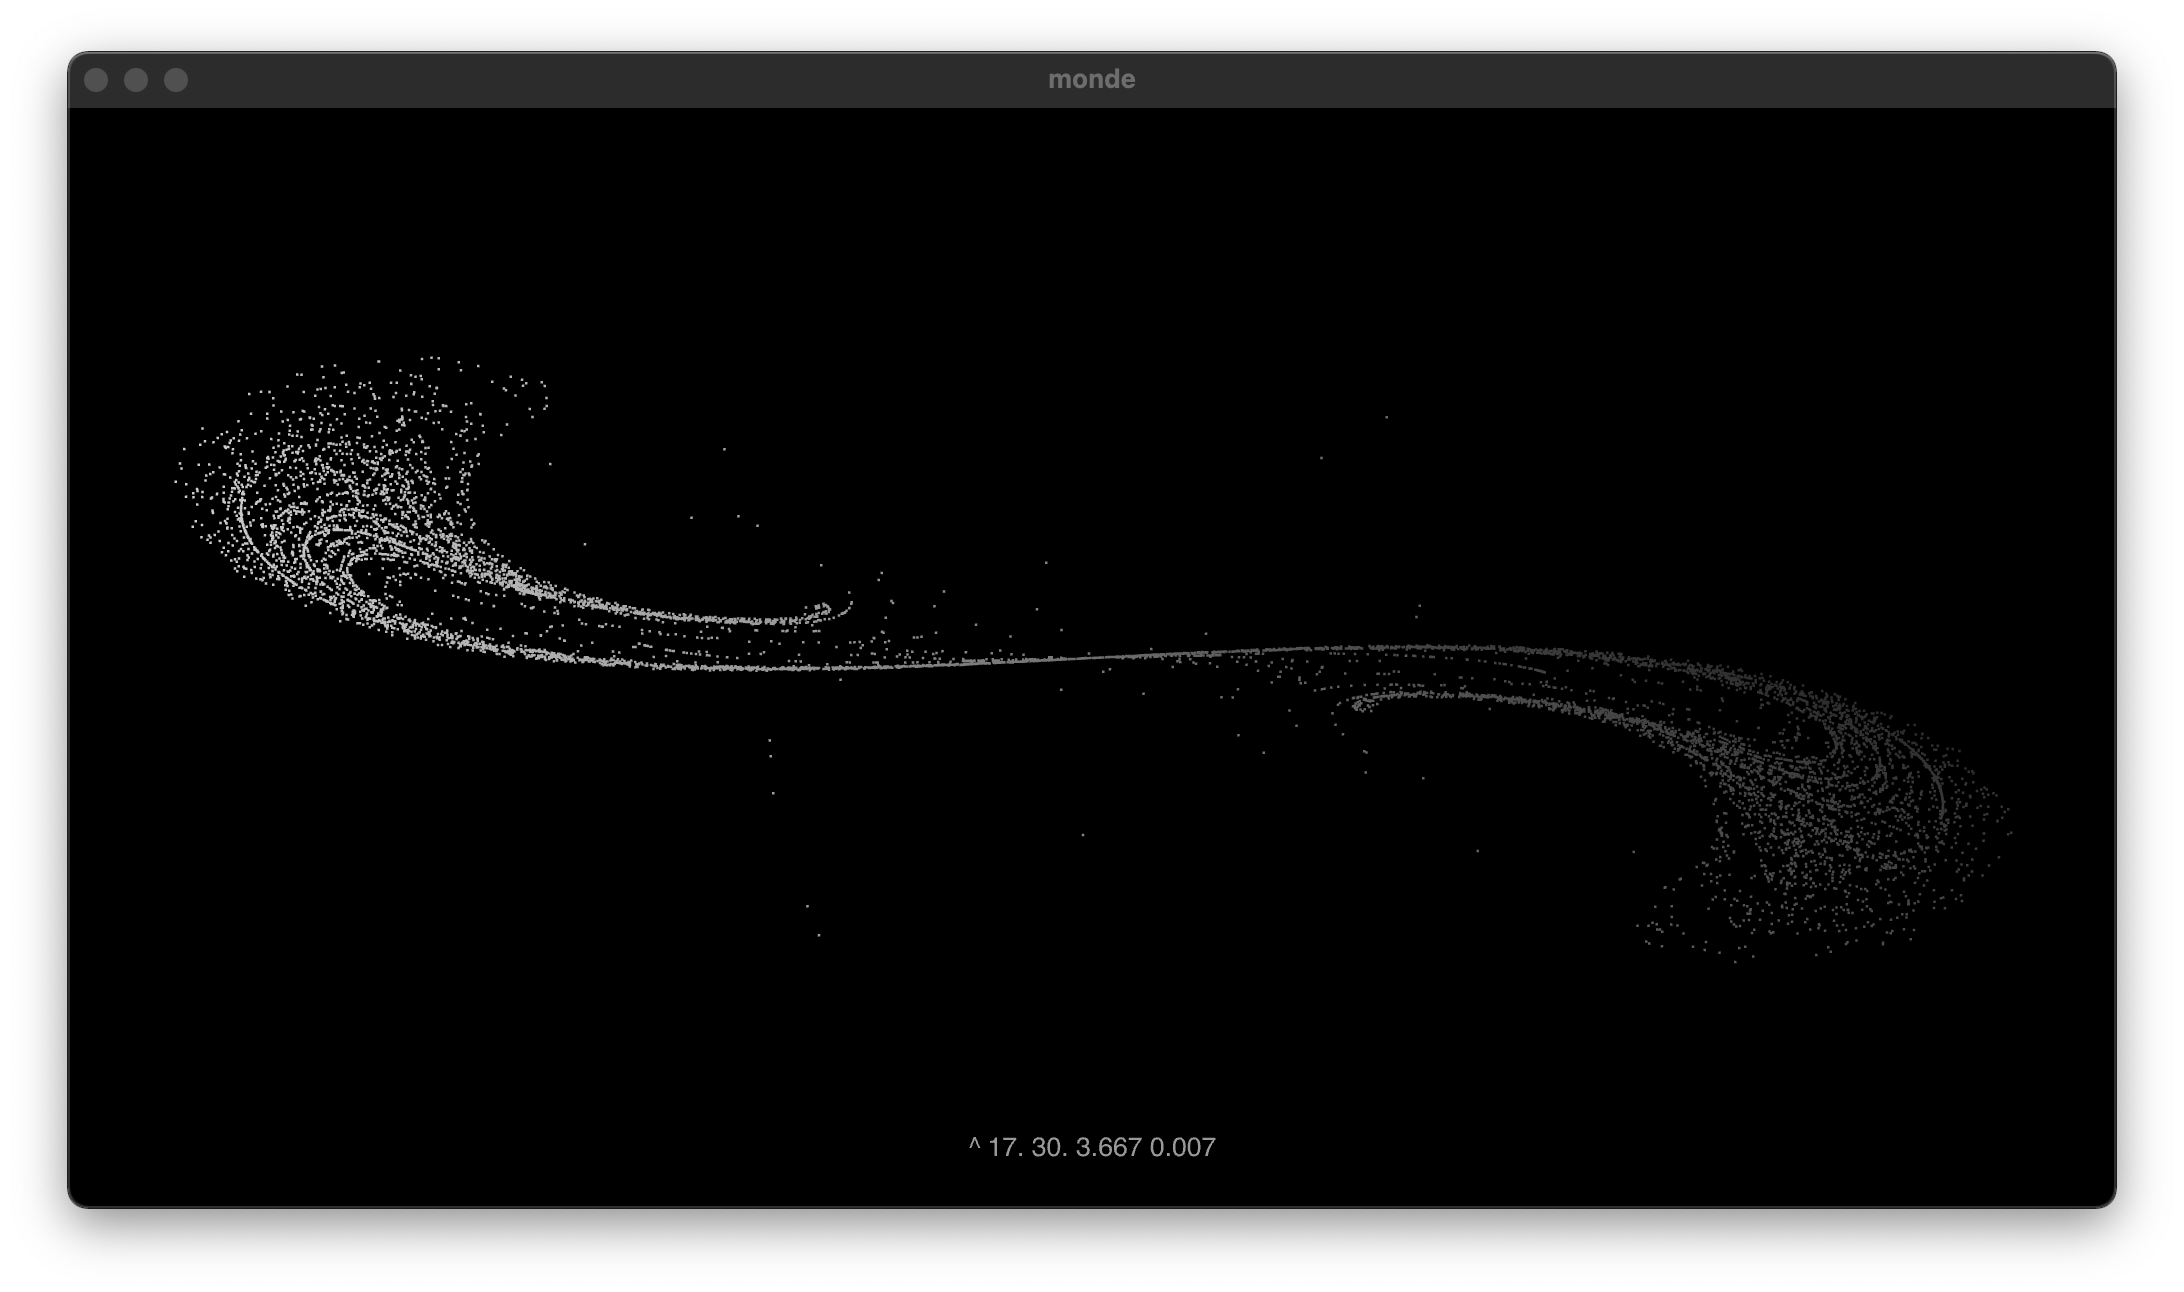Screen dimensions: 2184x1292
Task: Click the curled tip of the left inner arm
Action: (824, 607)
